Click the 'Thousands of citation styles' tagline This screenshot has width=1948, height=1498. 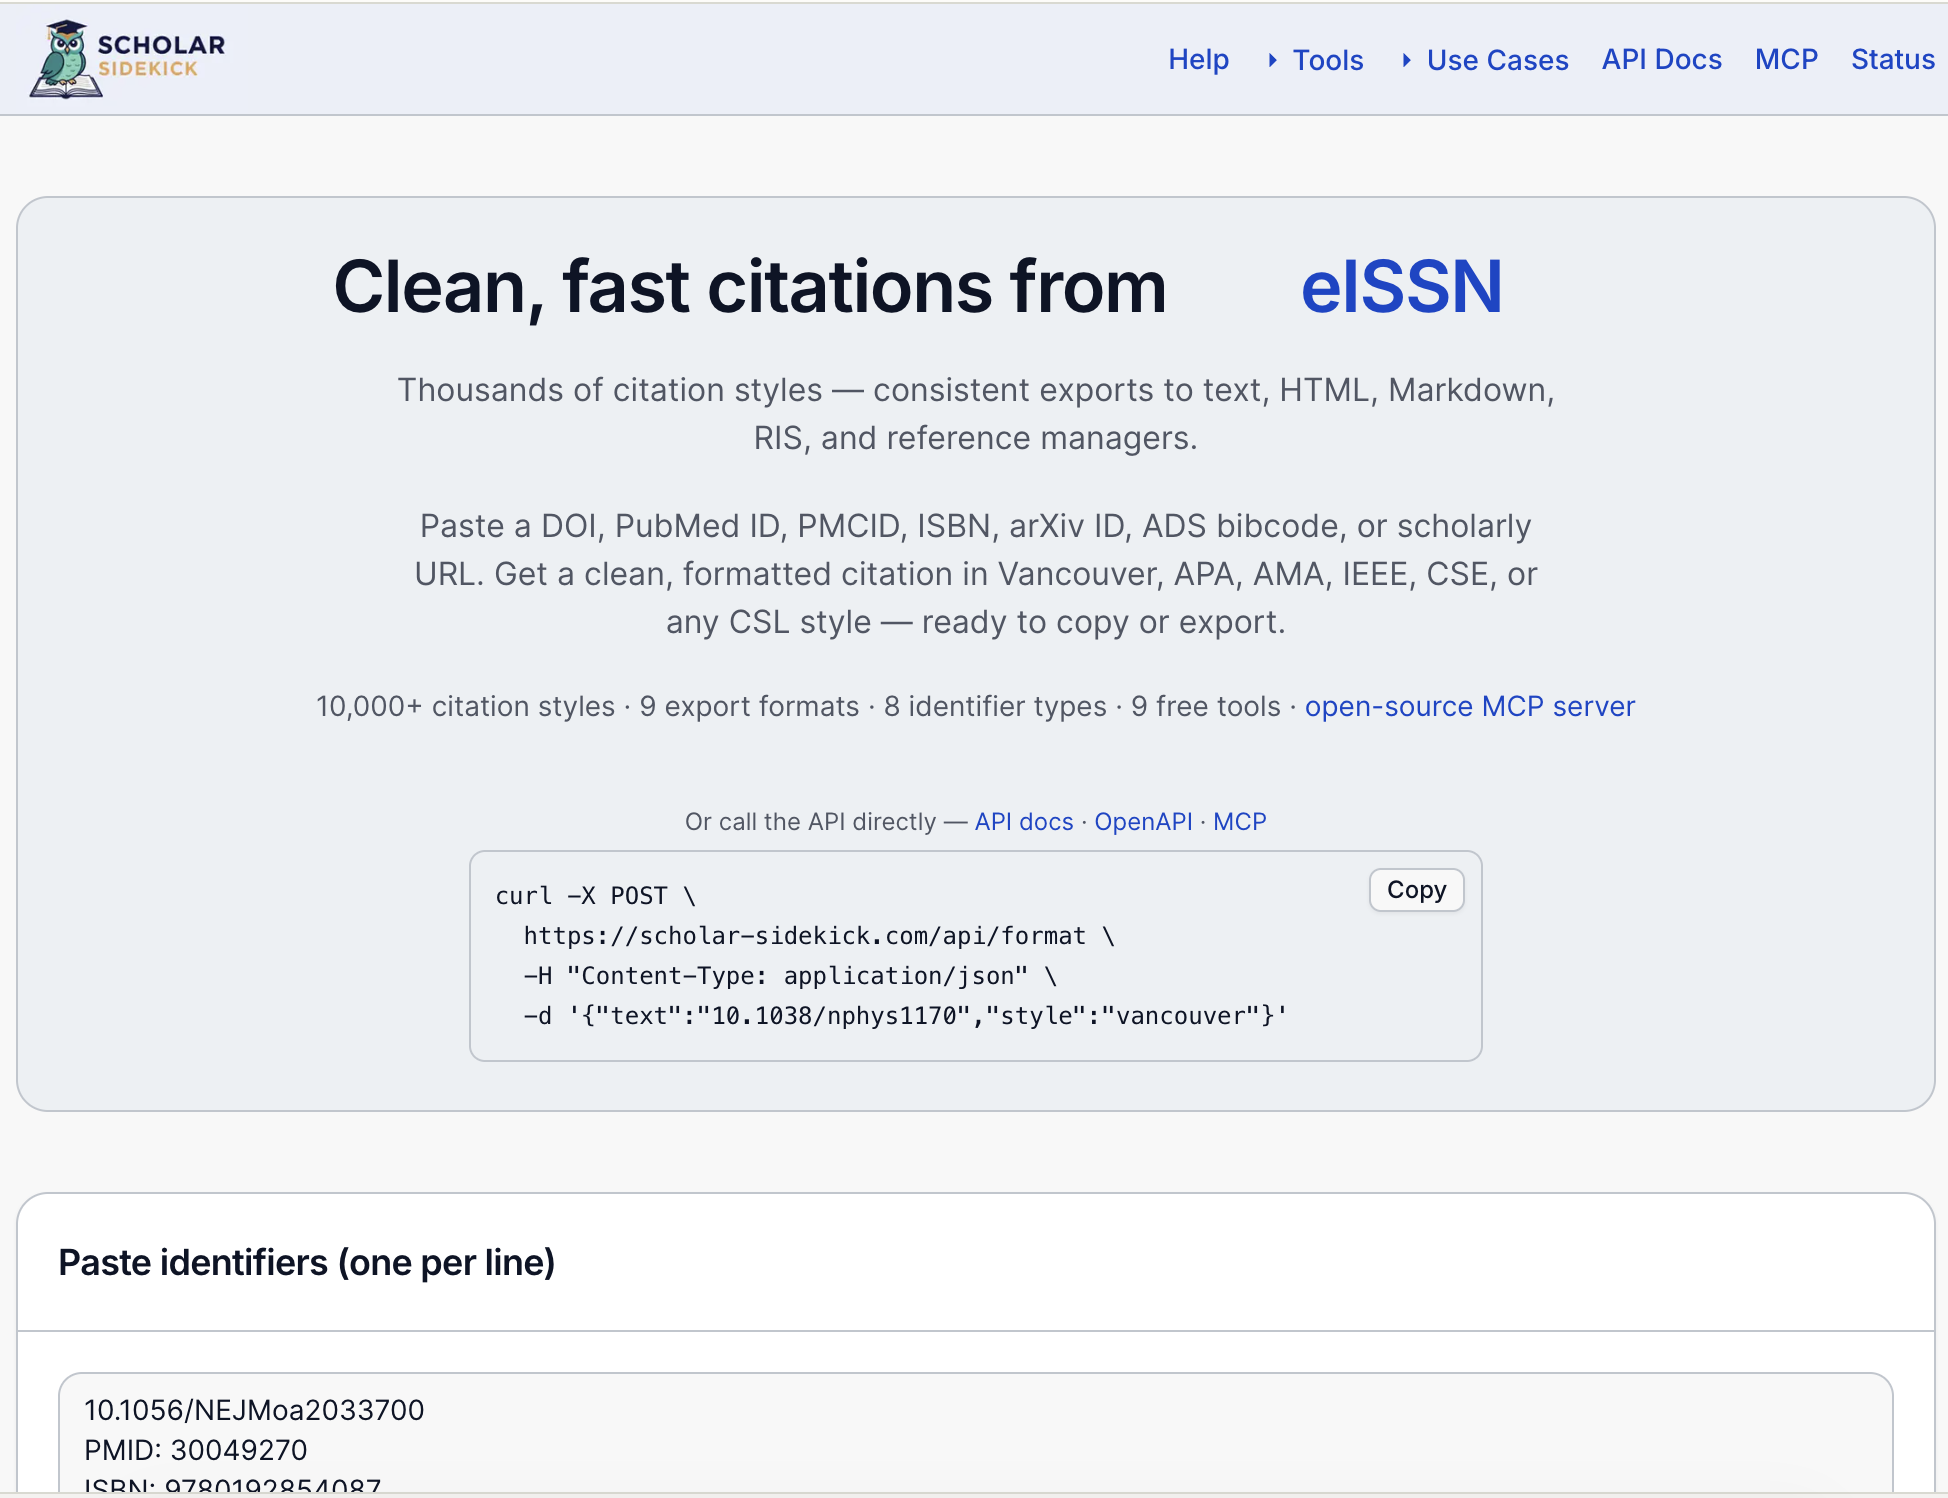pyautogui.click(x=976, y=414)
